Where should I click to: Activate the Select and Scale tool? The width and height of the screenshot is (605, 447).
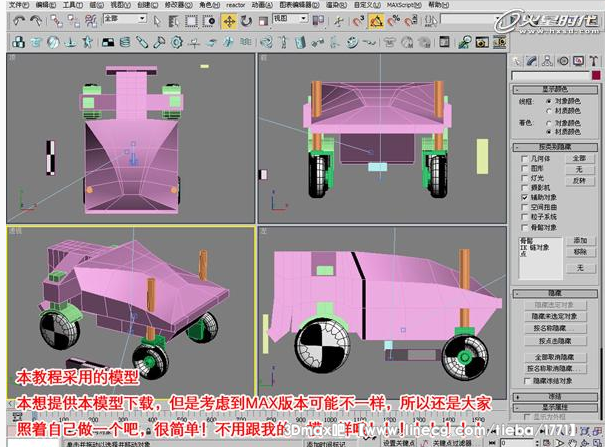click(264, 21)
